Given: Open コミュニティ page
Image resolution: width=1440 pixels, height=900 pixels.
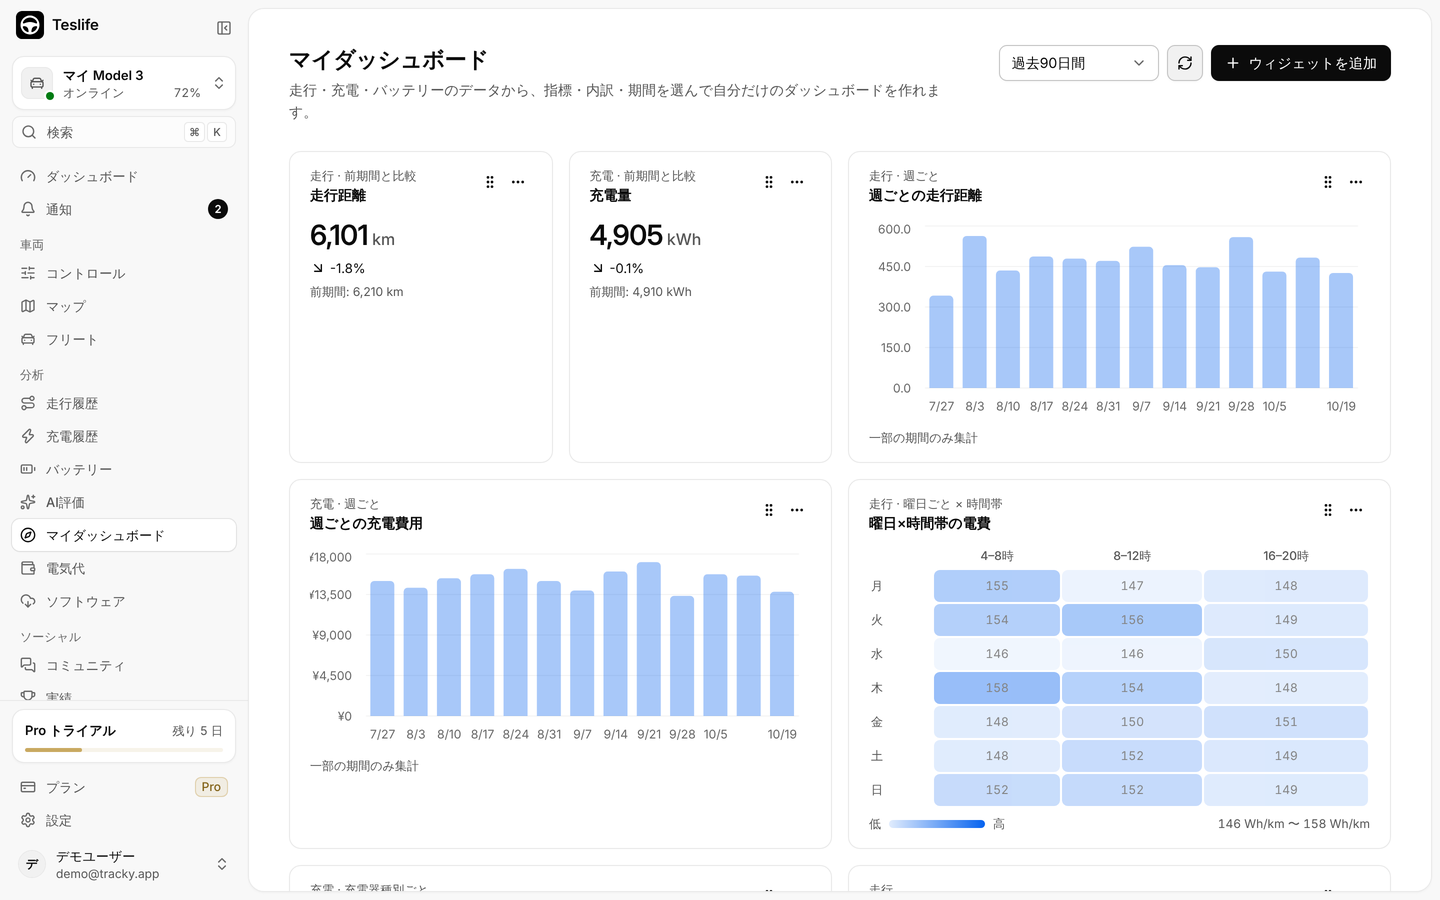Looking at the screenshot, I should (x=124, y=665).
